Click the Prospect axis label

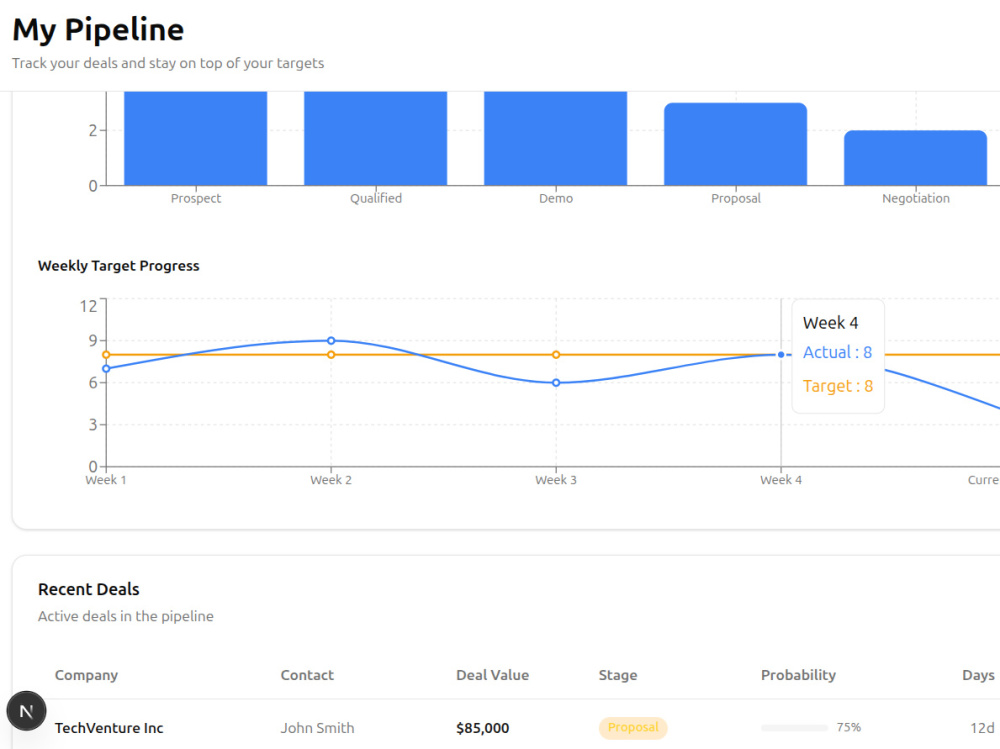196,198
